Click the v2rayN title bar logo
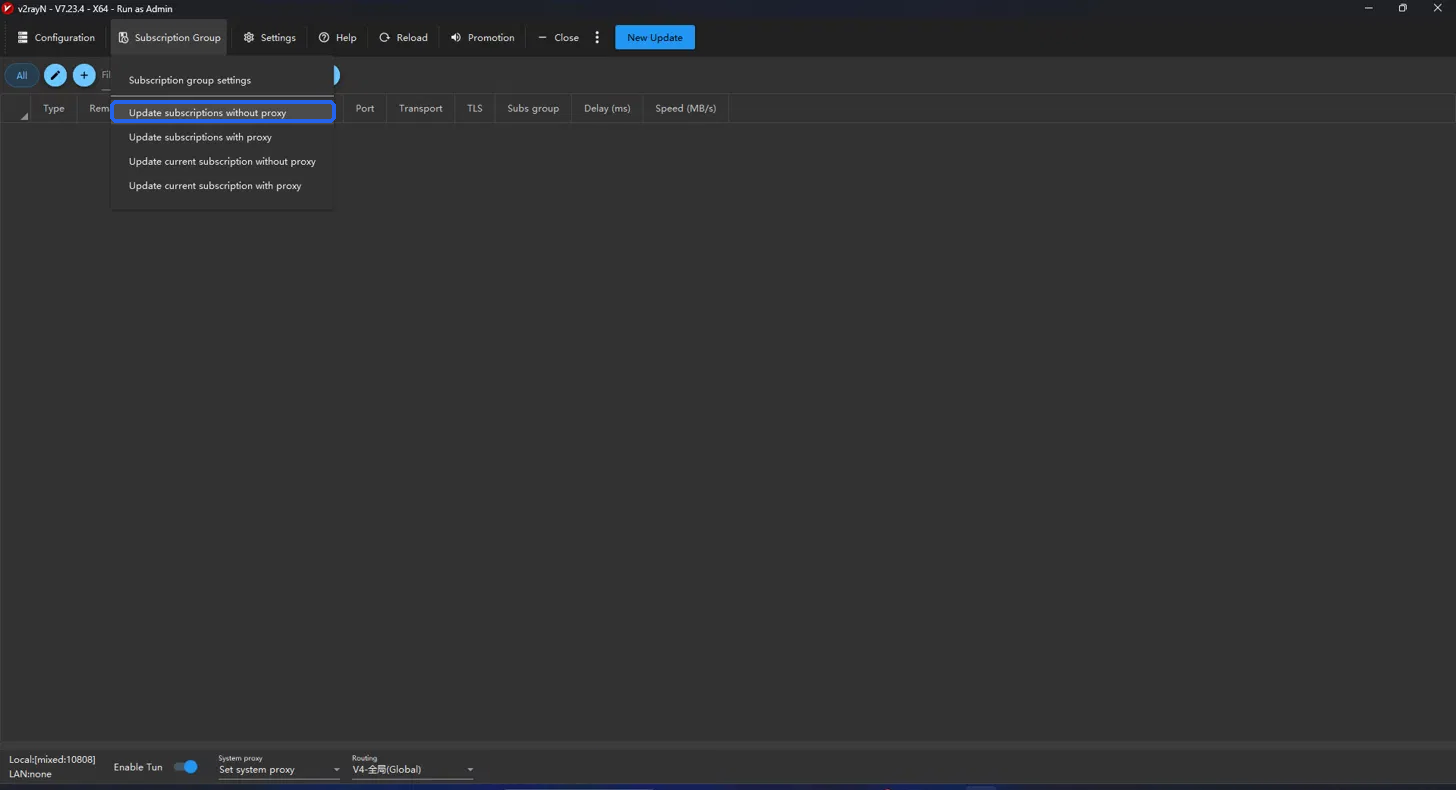 [8, 9]
